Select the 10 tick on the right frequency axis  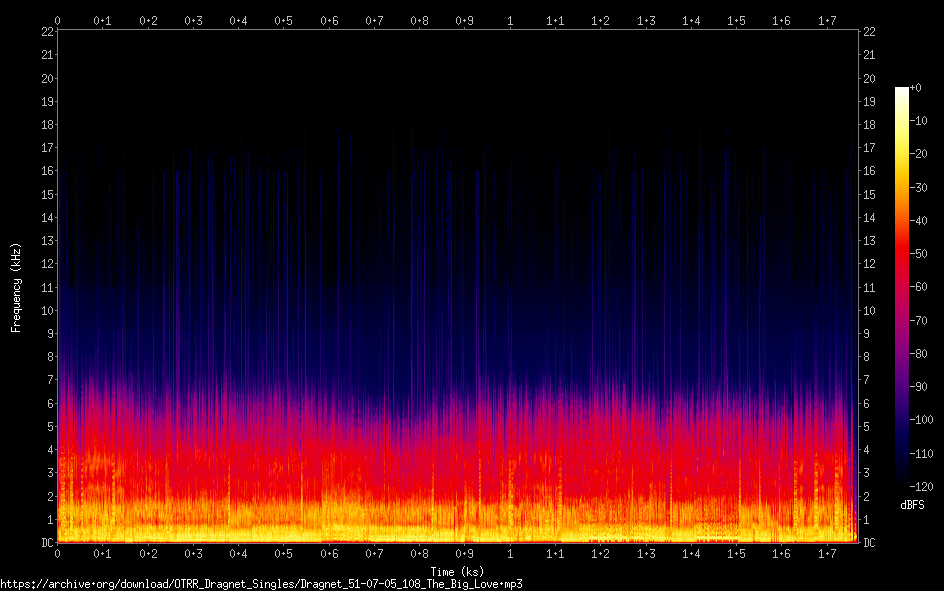point(869,311)
